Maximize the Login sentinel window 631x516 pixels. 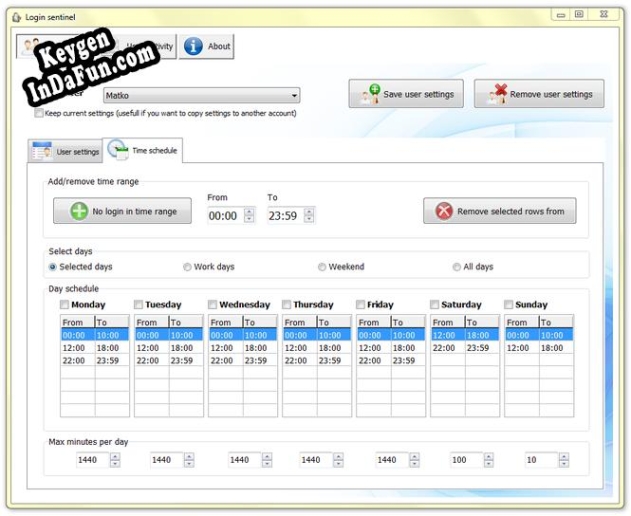click(x=579, y=15)
